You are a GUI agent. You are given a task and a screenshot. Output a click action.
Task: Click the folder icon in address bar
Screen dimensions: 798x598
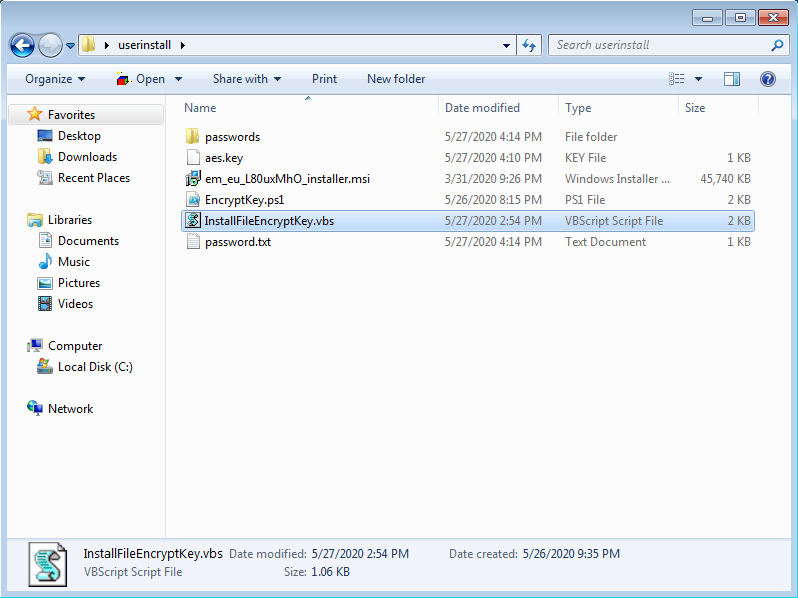(89, 45)
